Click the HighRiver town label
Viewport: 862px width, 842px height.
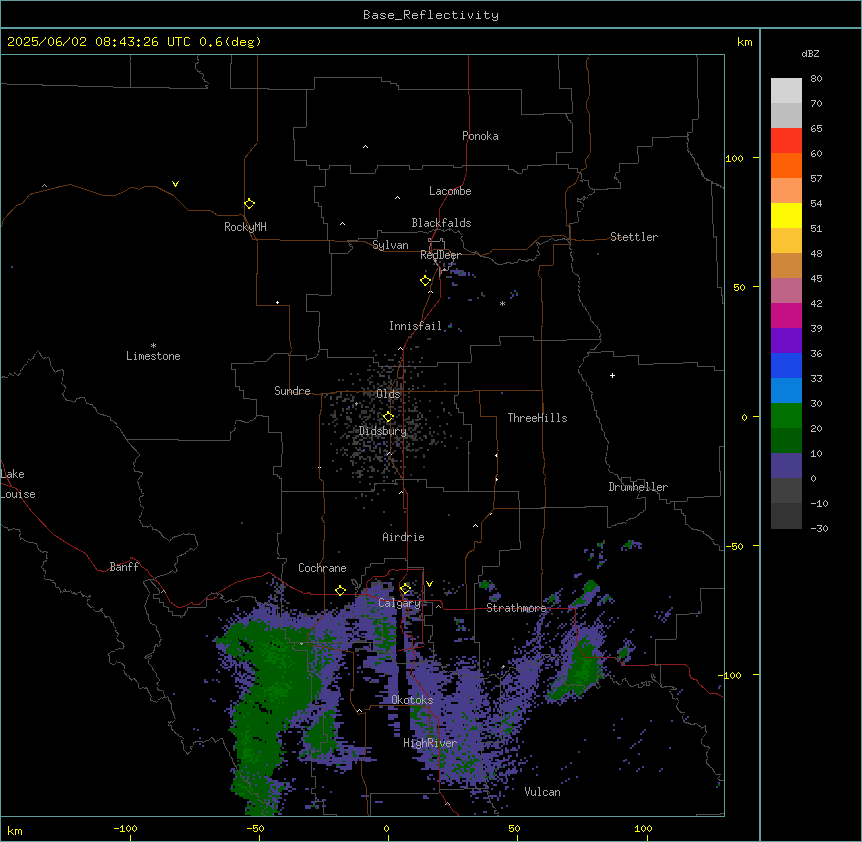click(430, 743)
